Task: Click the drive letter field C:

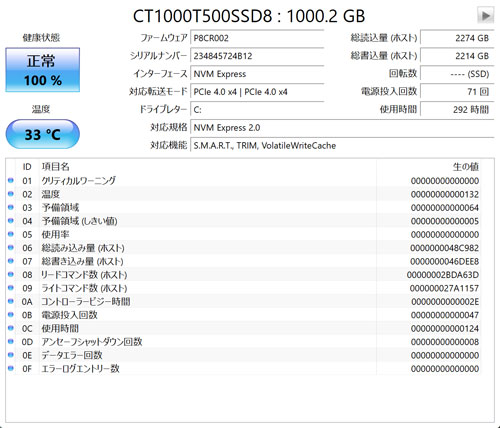Action: 257,110
